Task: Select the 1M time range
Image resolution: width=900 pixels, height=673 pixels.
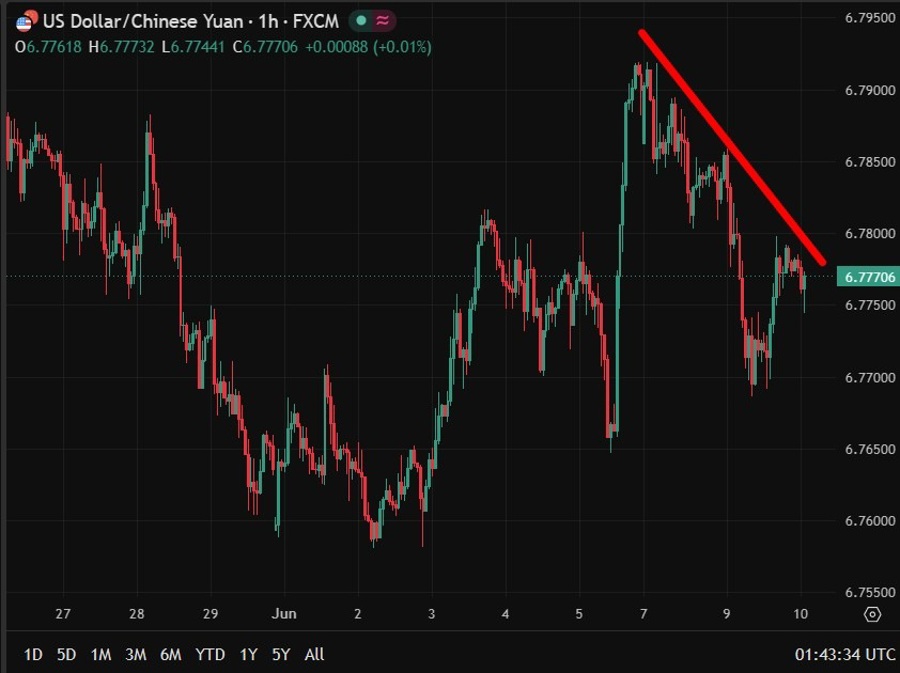Action: pyautogui.click(x=100, y=654)
